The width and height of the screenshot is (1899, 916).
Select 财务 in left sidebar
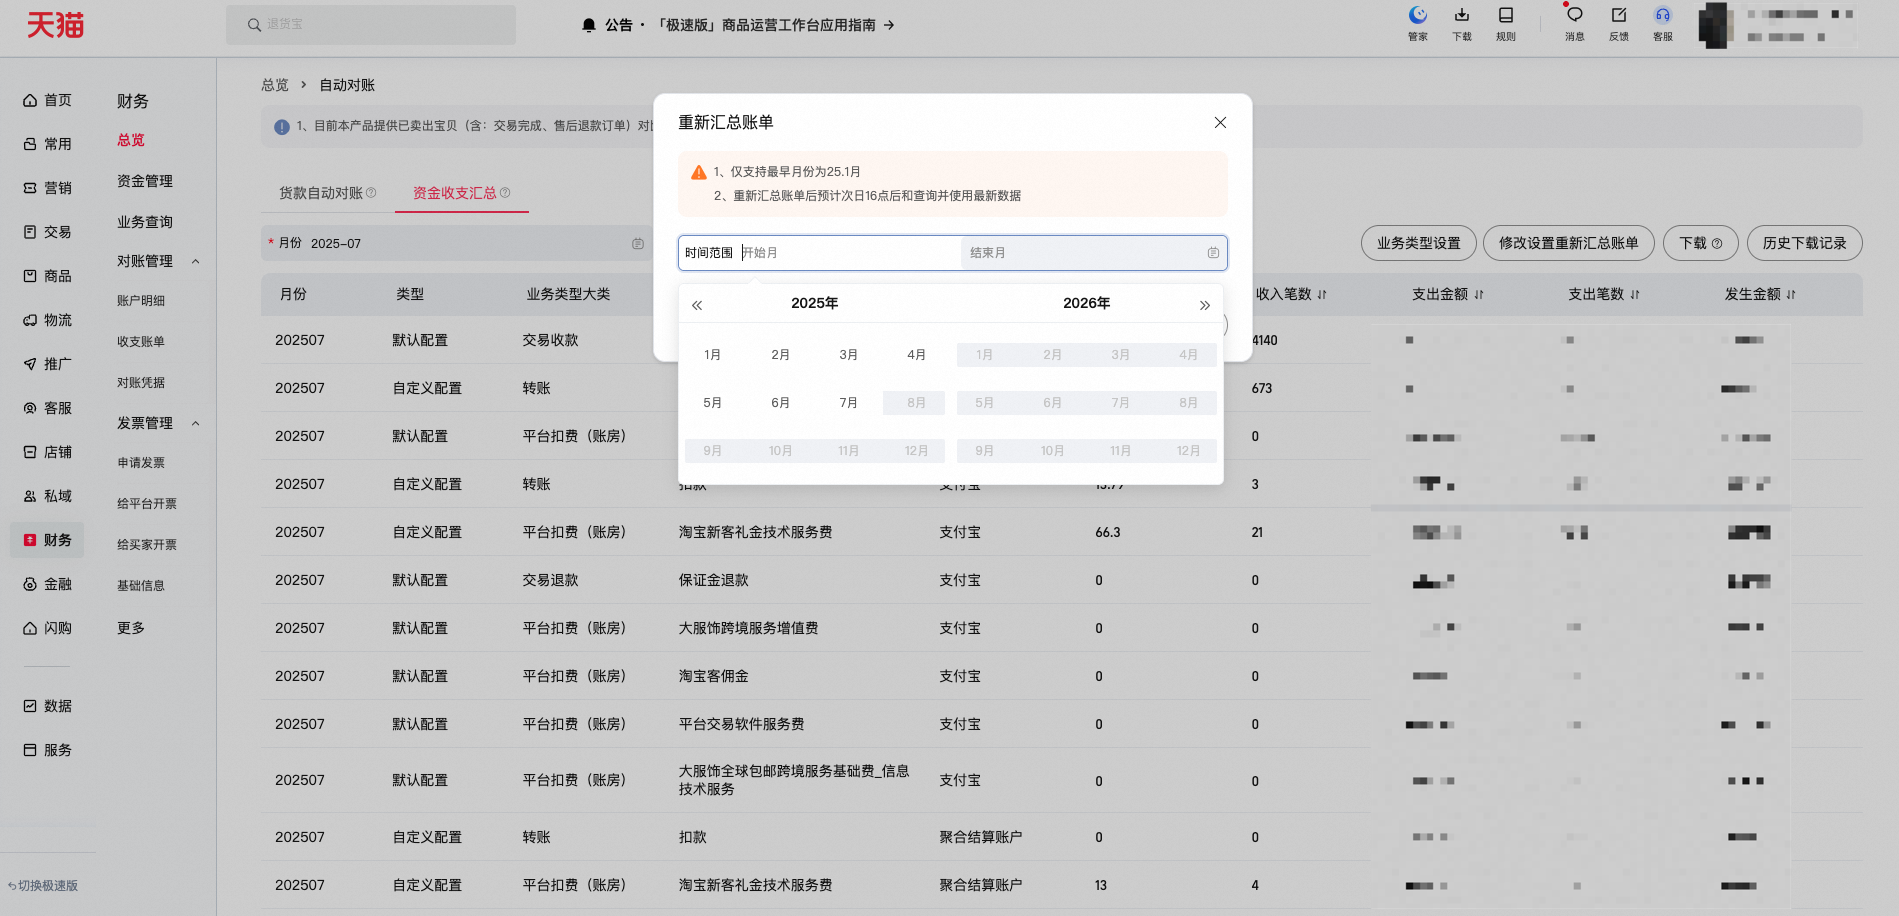point(48,540)
